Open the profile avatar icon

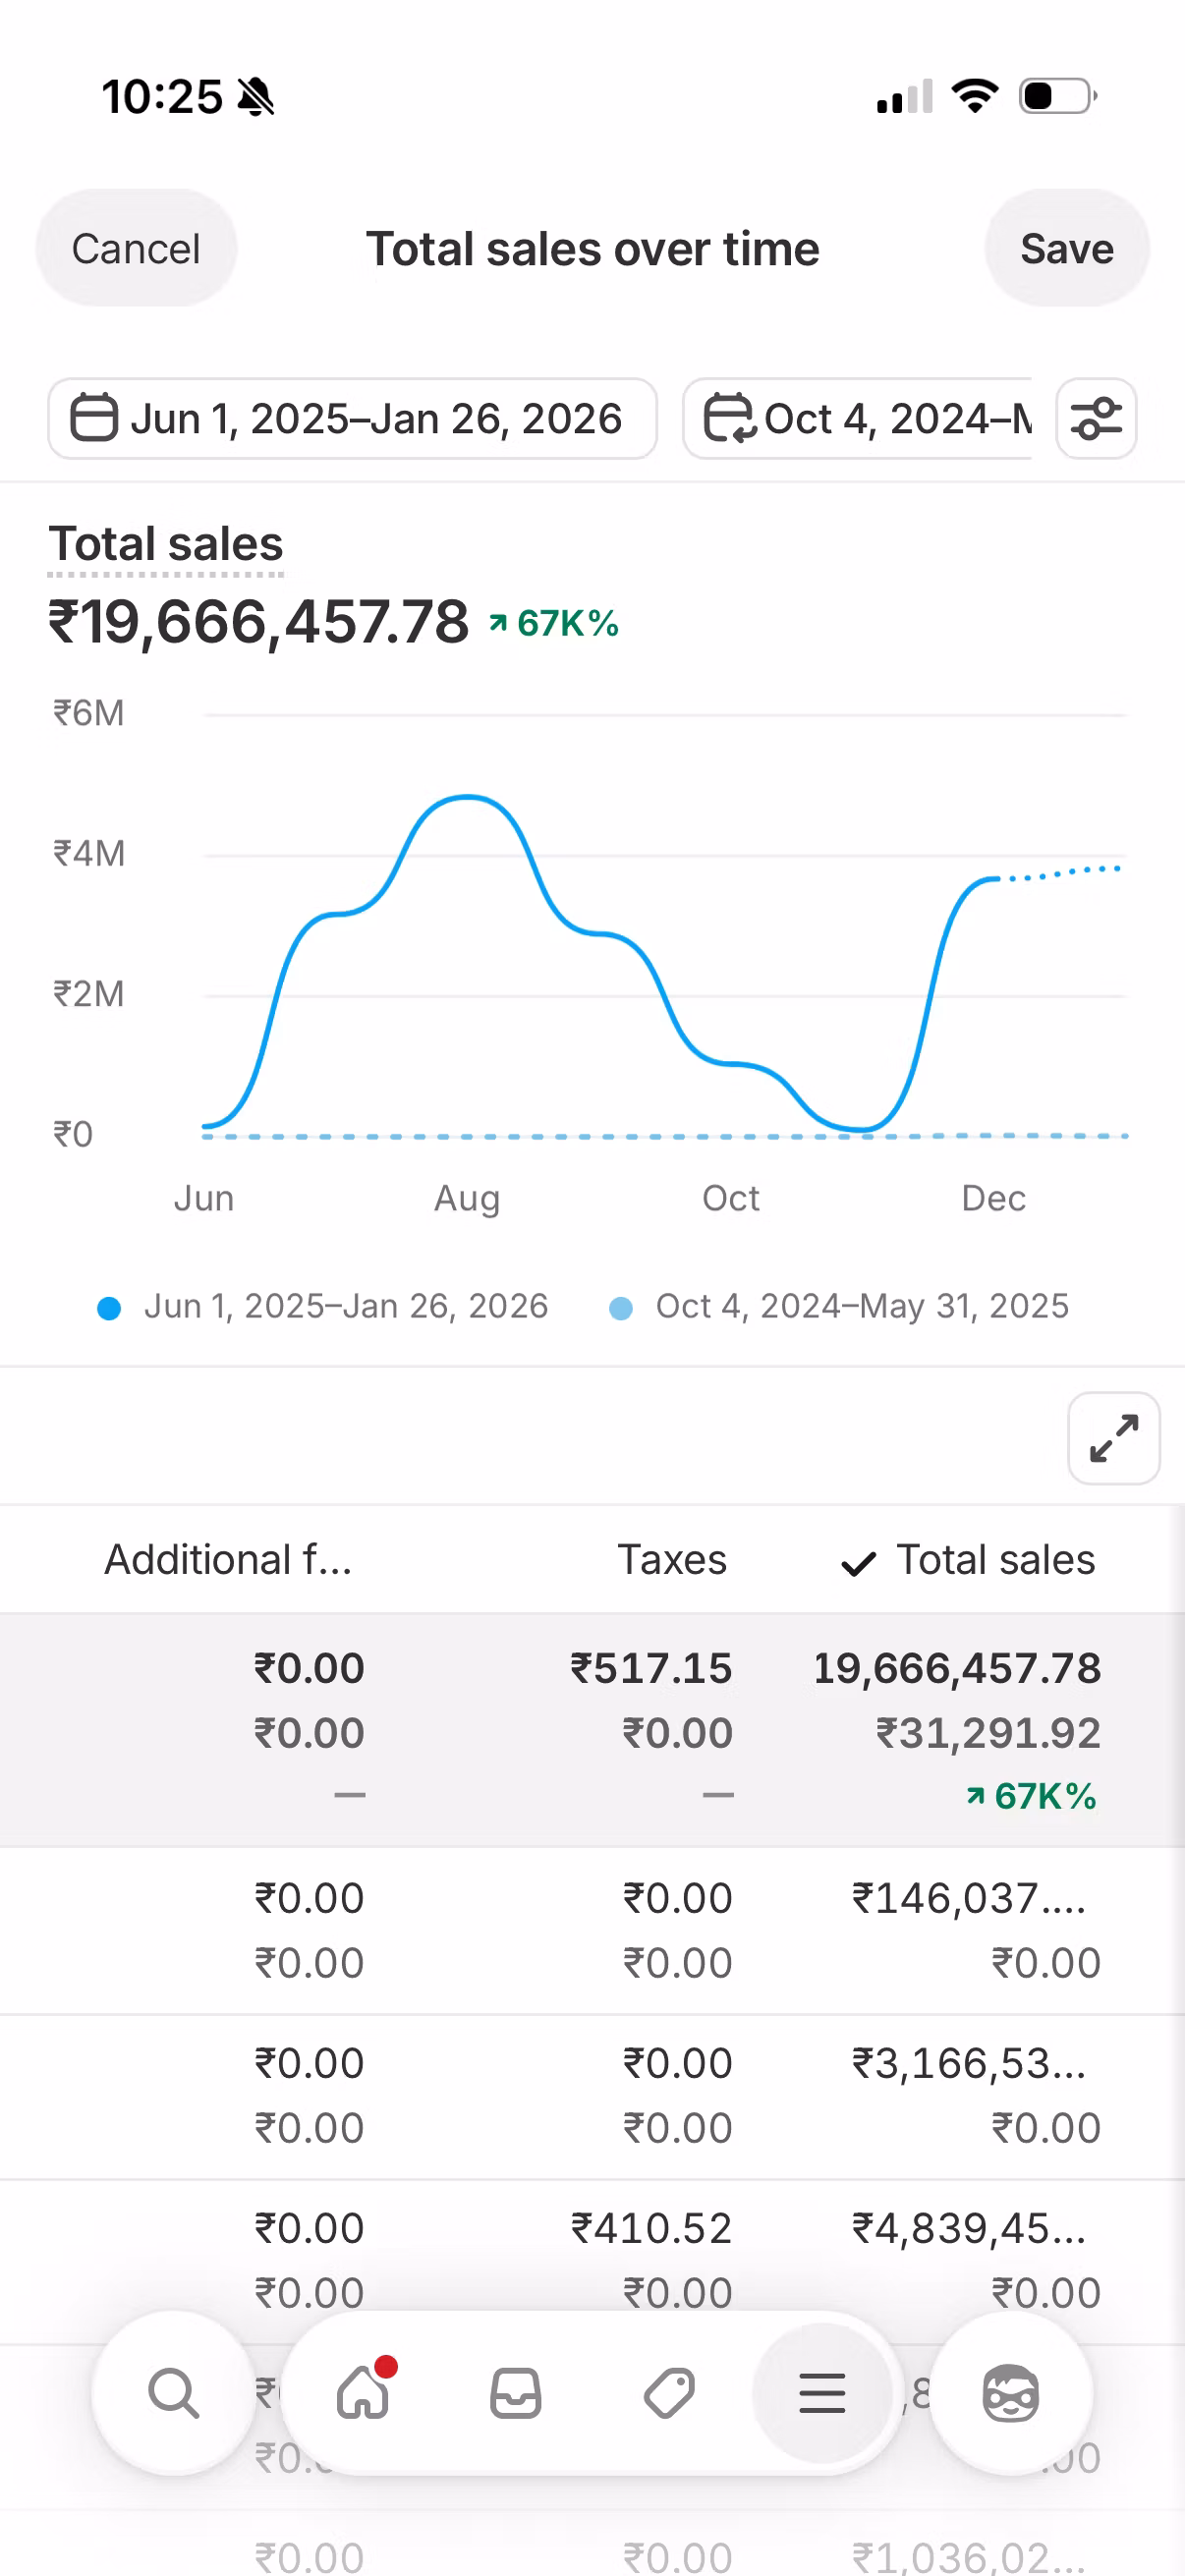click(1010, 2393)
